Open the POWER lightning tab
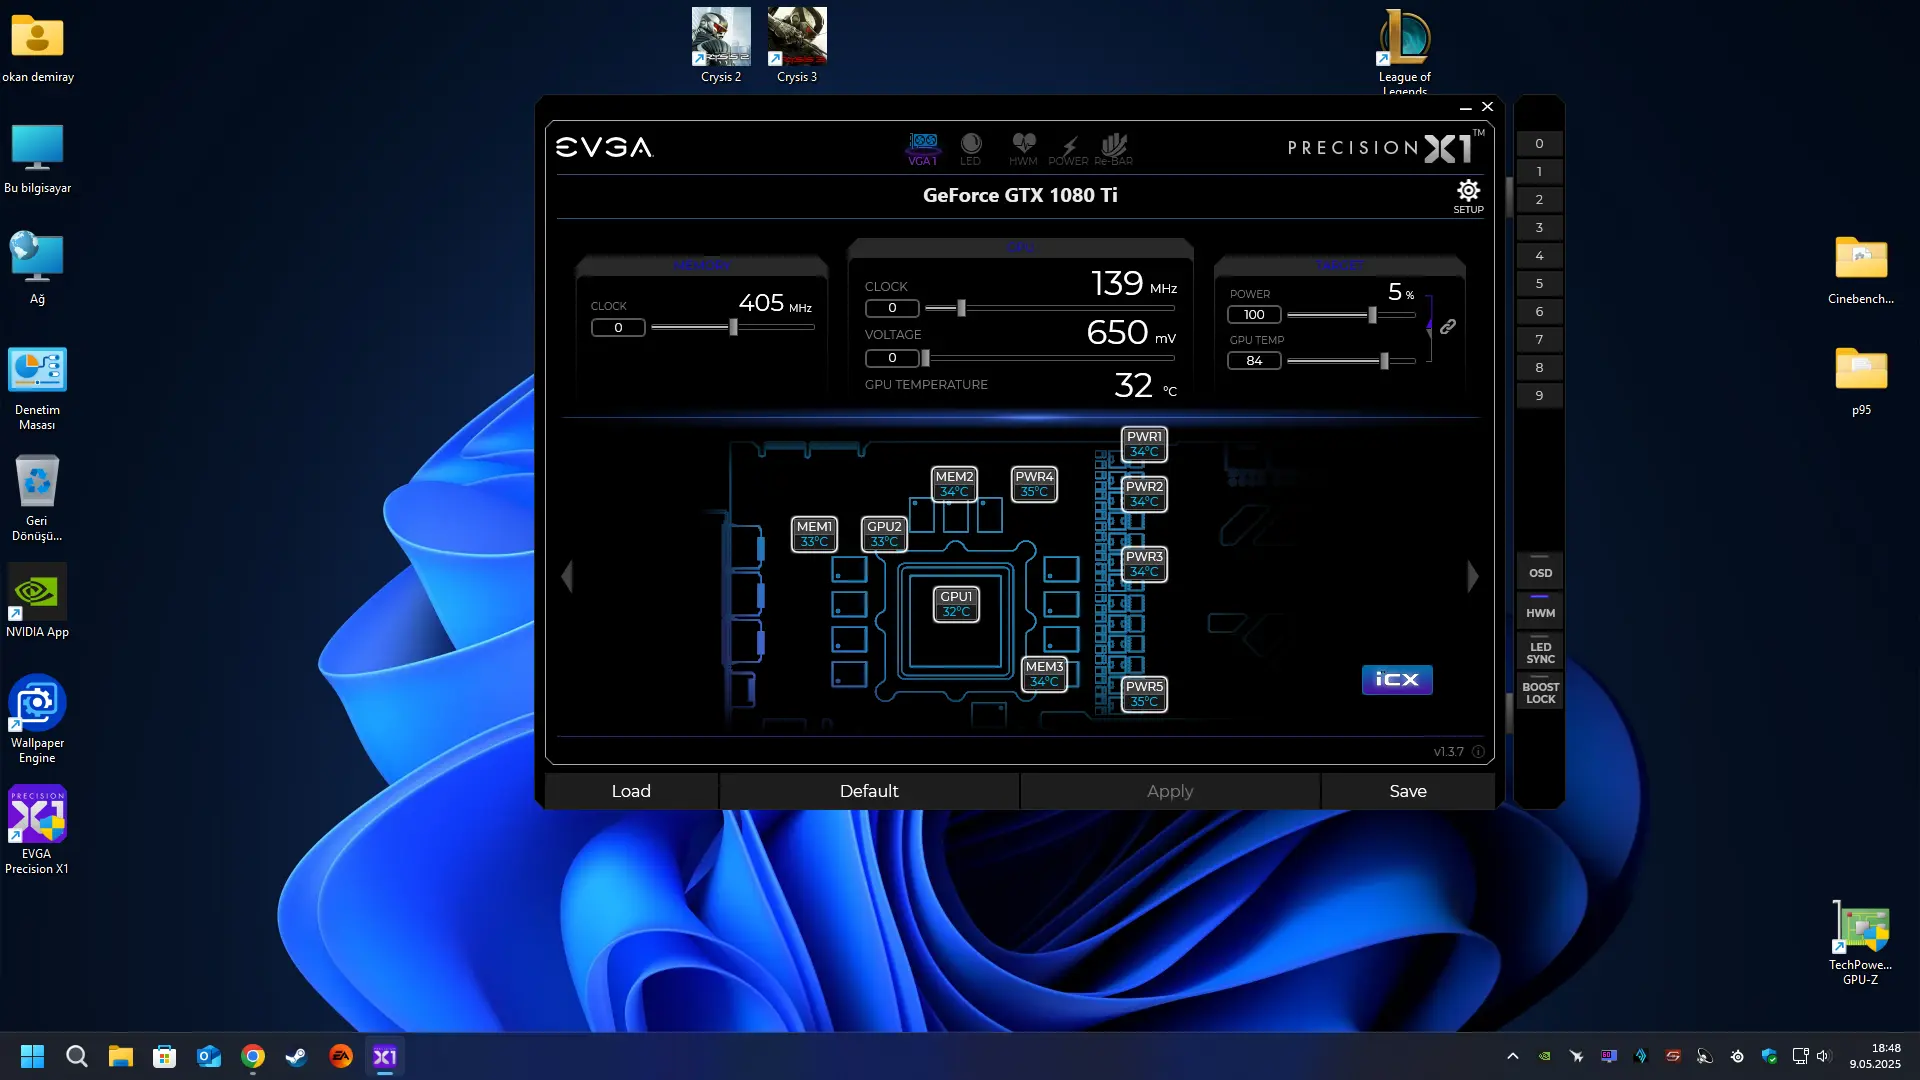The image size is (1920, 1080). (1068, 150)
